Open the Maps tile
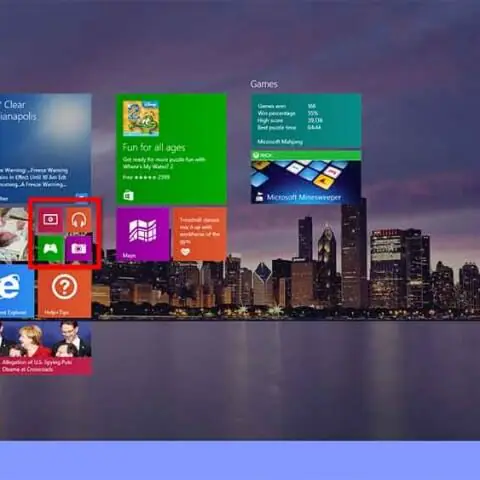480x480 pixels. click(143, 234)
